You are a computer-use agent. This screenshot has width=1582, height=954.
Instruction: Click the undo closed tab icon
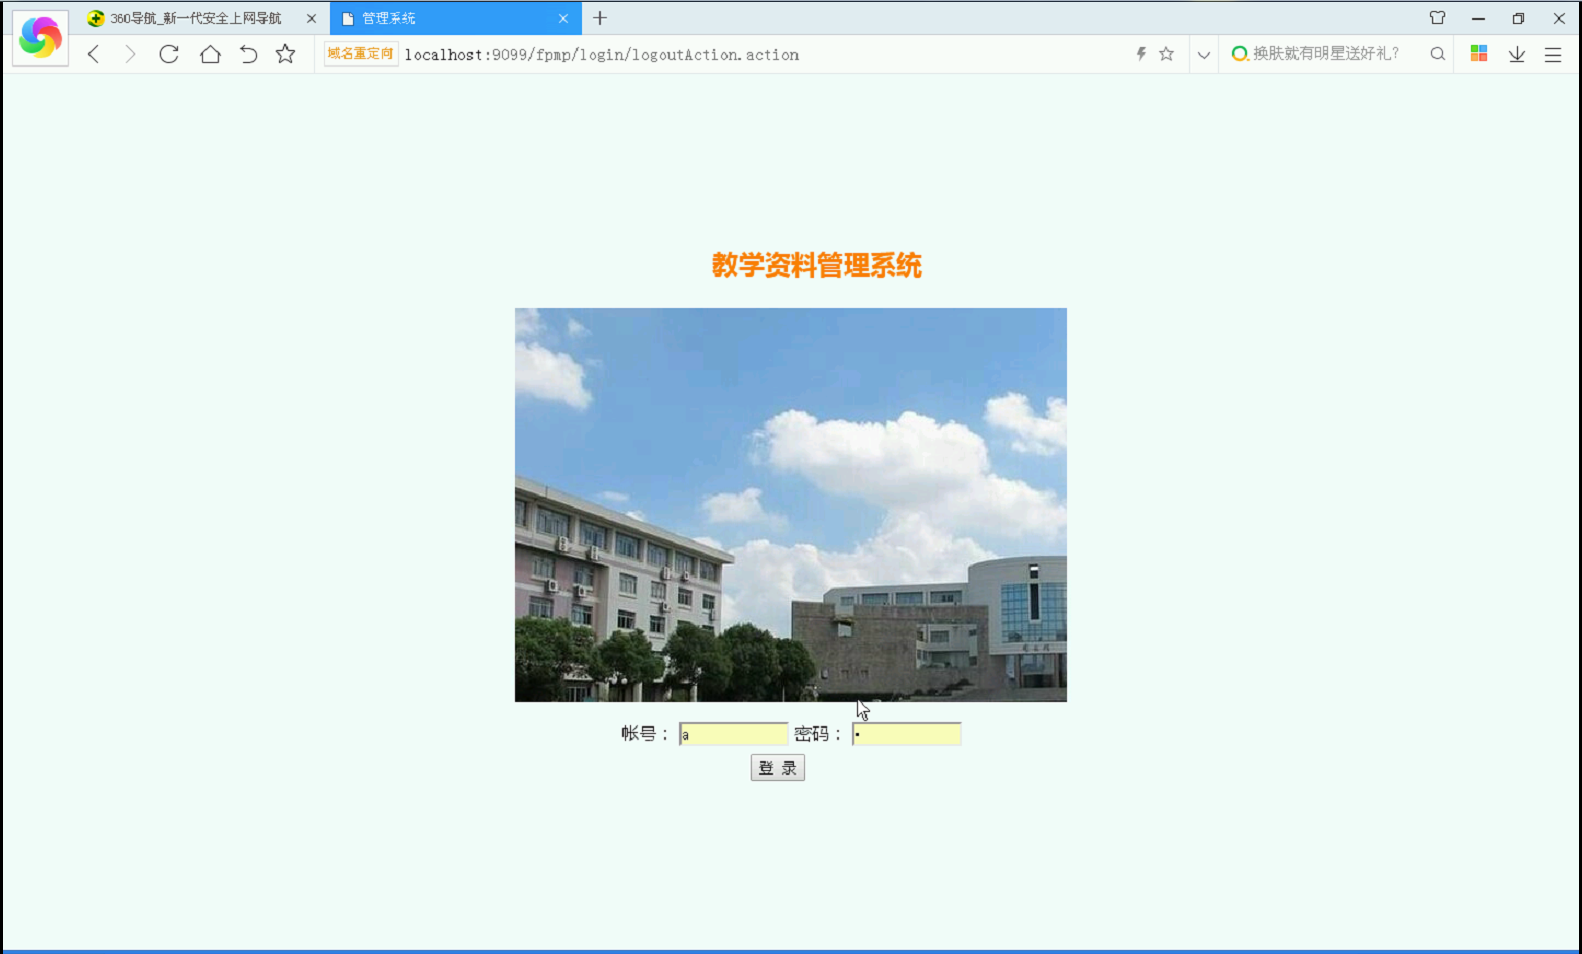248,54
